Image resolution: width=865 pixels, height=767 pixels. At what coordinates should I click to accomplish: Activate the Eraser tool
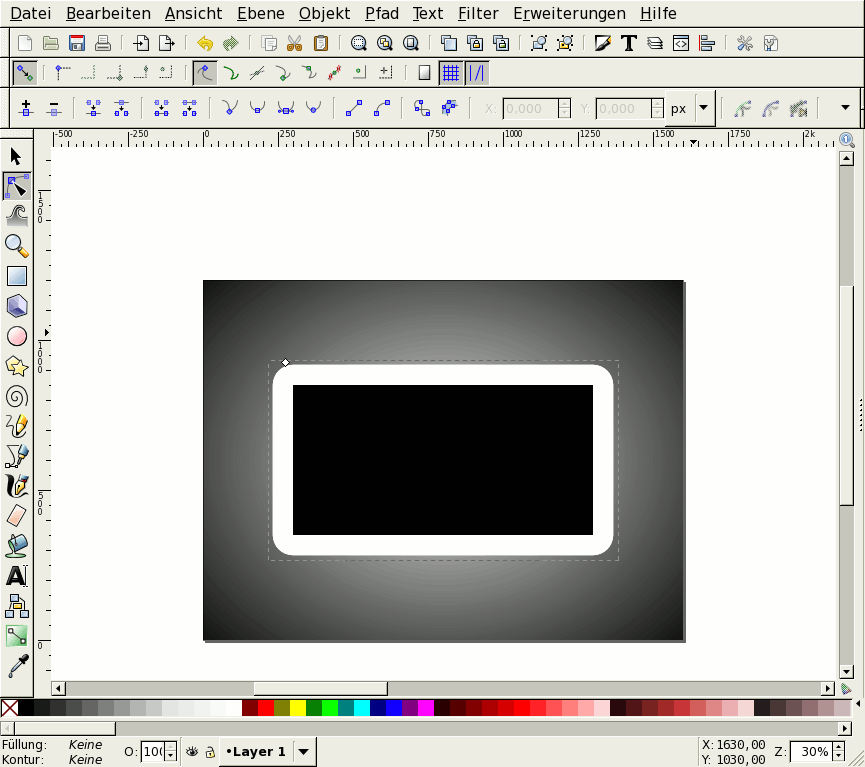(x=17, y=516)
